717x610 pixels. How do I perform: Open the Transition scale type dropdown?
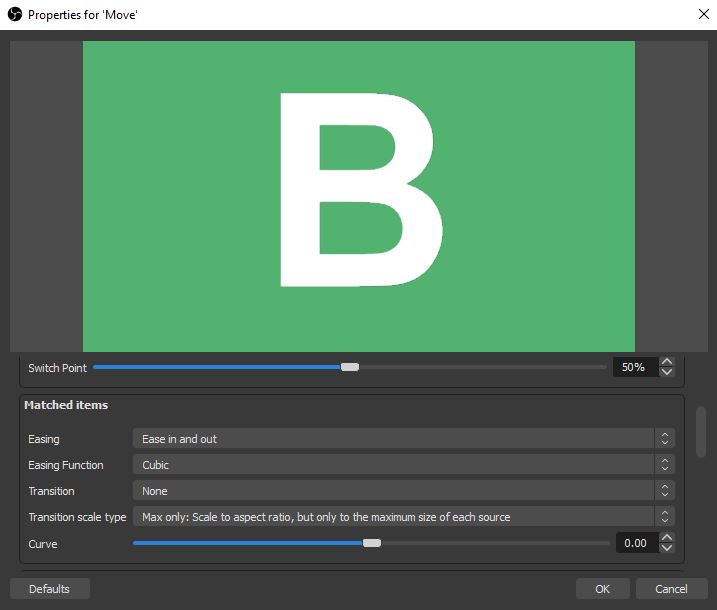pos(403,517)
